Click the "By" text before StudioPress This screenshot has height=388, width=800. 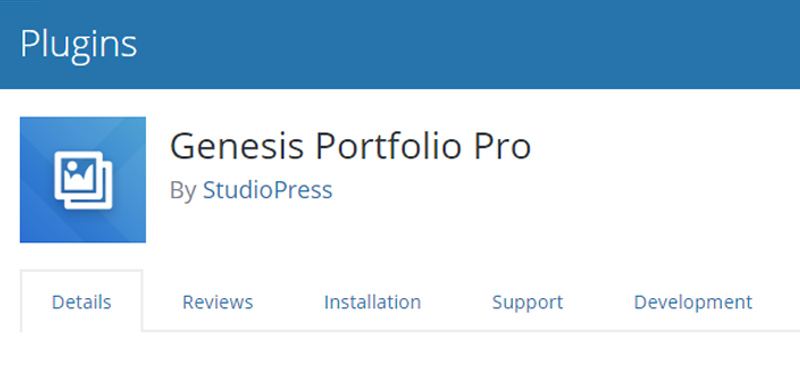183,191
